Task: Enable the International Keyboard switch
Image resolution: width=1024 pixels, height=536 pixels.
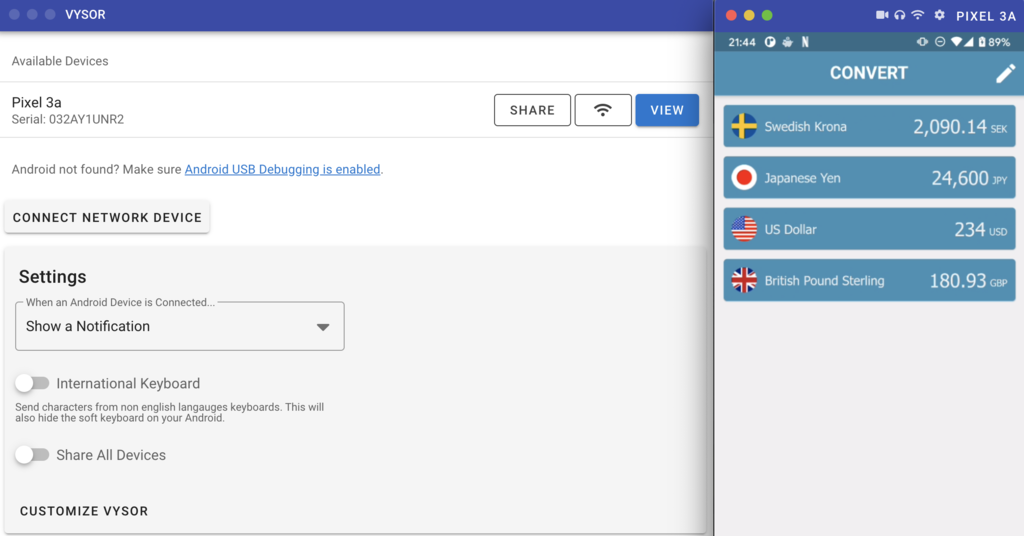Action: point(32,383)
